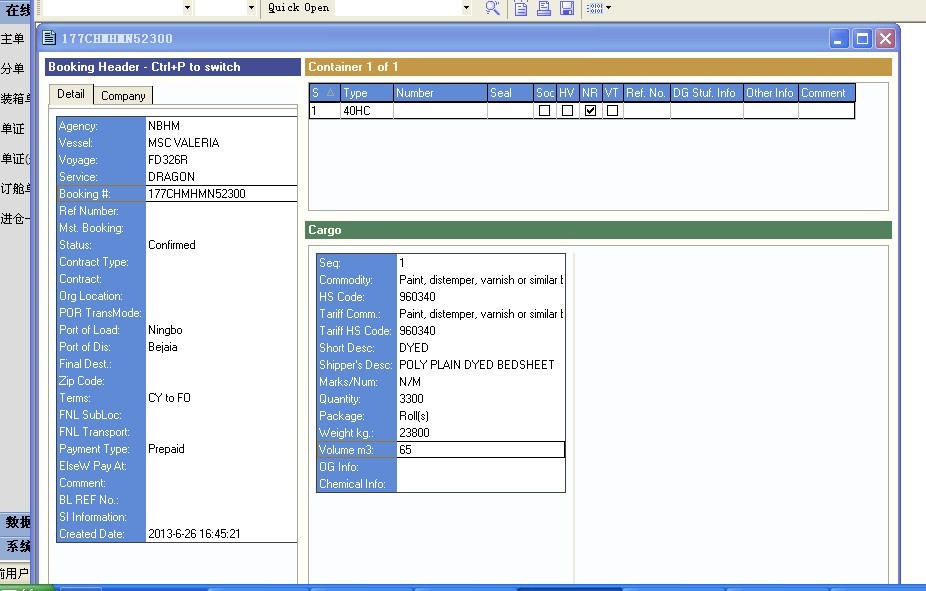Select the Detail tab

[70, 94]
